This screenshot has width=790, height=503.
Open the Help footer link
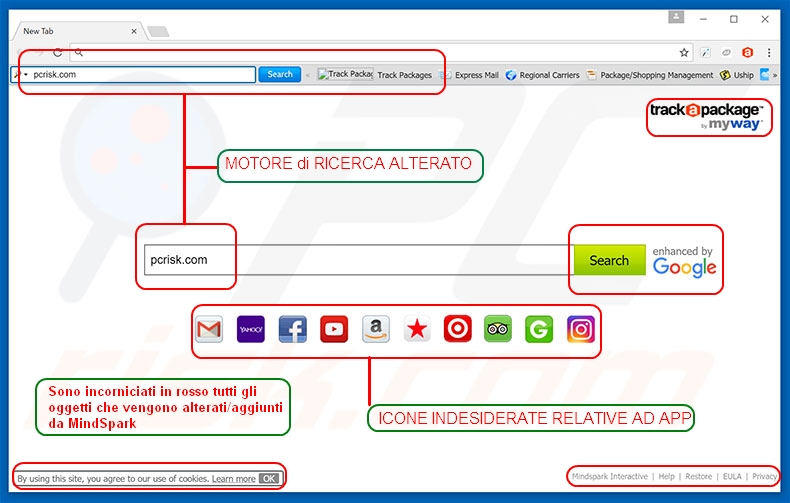(x=666, y=476)
